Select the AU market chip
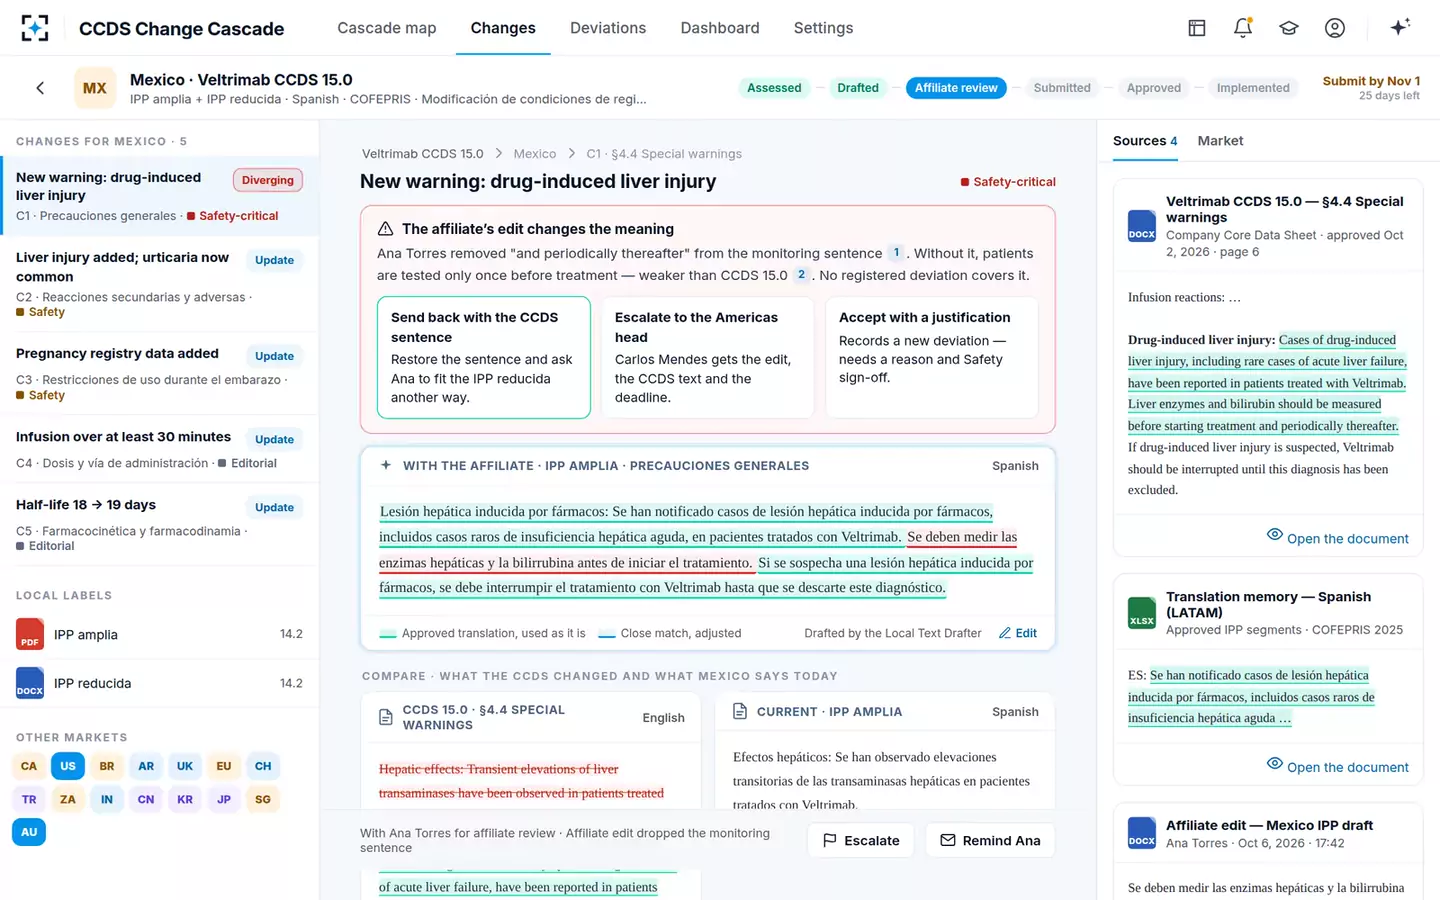This screenshot has height=900, width=1440. pyautogui.click(x=29, y=832)
